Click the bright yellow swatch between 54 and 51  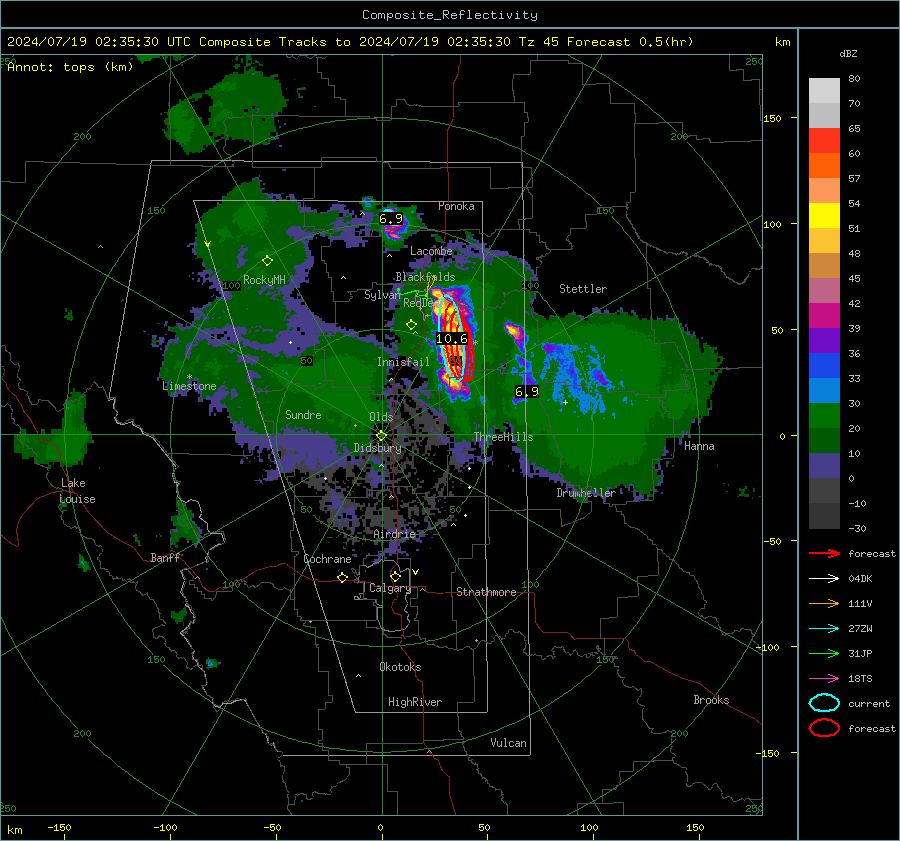point(824,216)
